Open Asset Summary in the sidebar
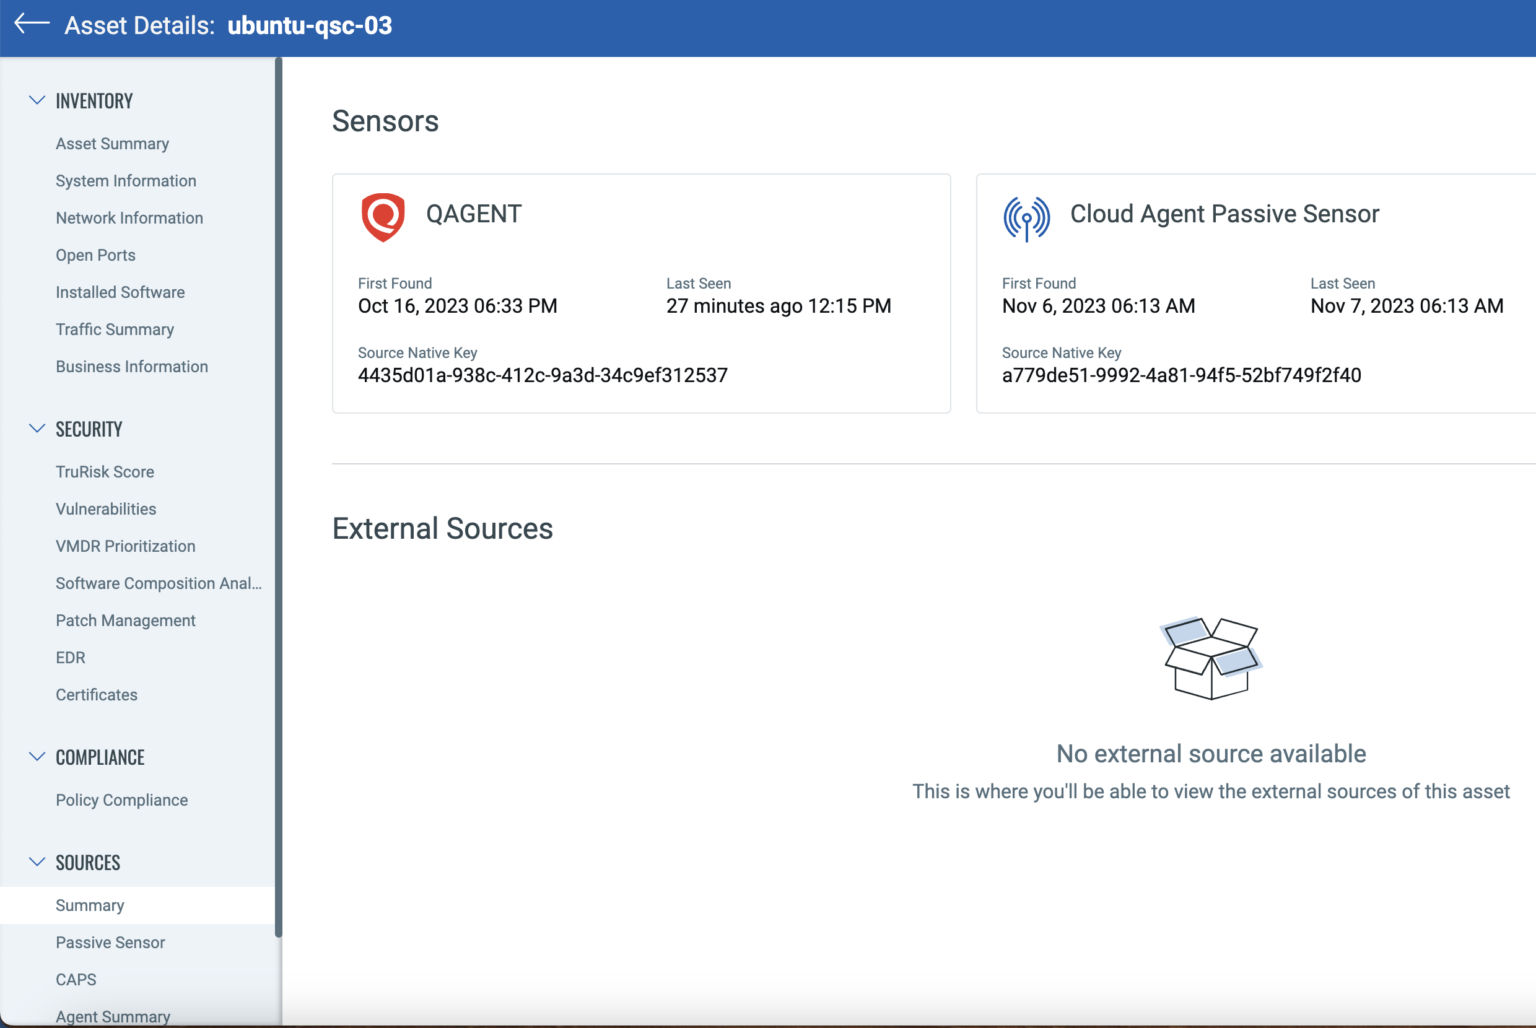Image resolution: width=1536 pixels, height=1028 pixels. [112, 143]
